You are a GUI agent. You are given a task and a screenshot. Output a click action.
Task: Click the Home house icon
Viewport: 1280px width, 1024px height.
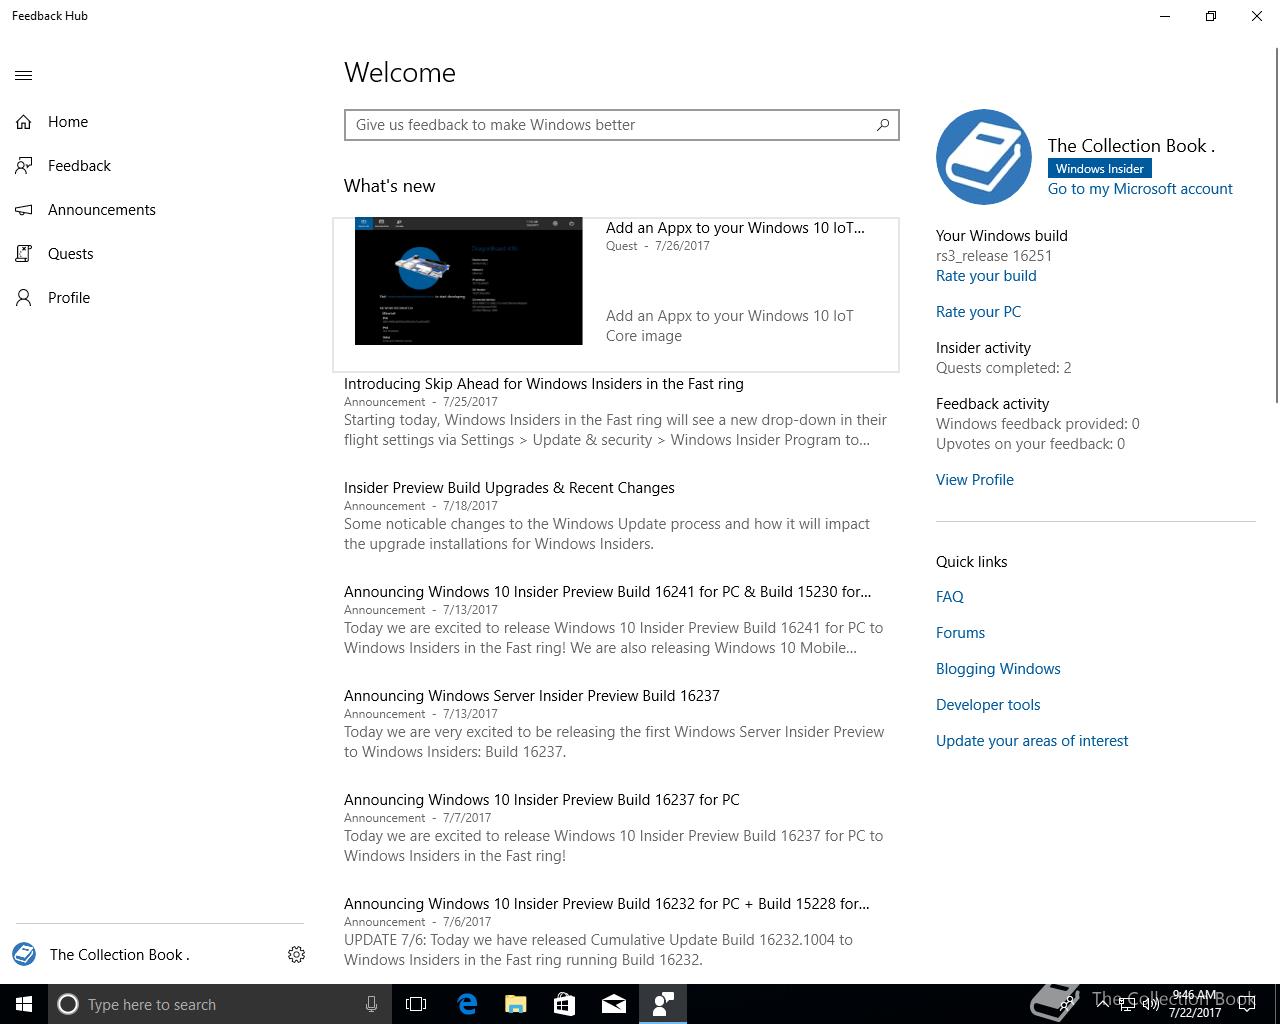(24, 122)
